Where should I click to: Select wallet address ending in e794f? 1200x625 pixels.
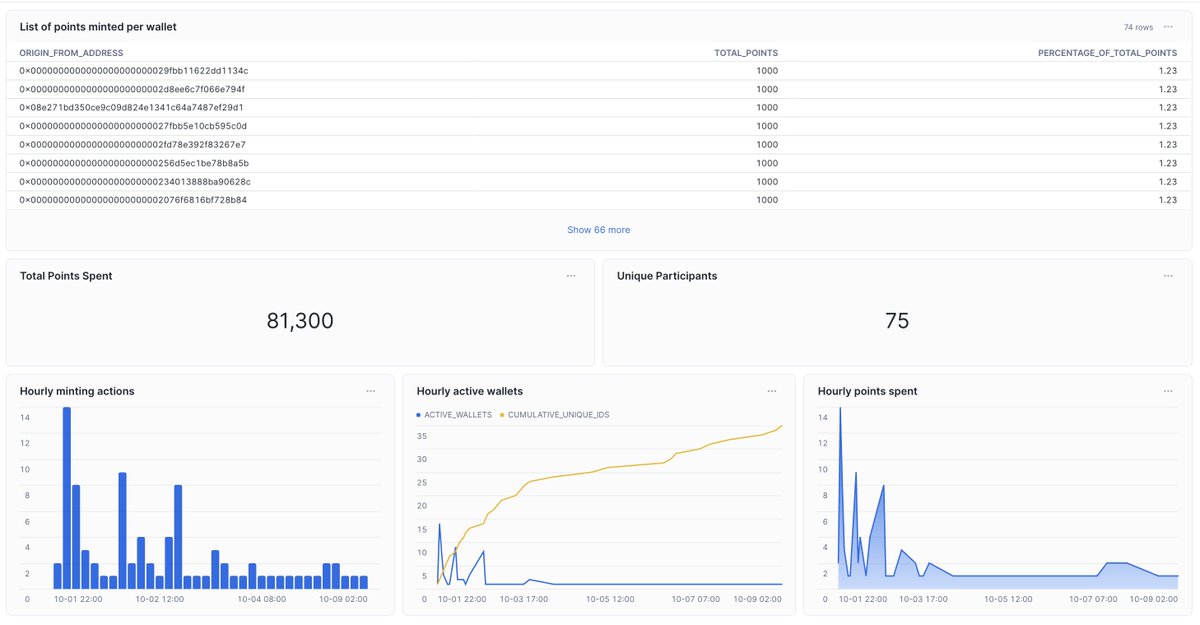coord(132,89)
